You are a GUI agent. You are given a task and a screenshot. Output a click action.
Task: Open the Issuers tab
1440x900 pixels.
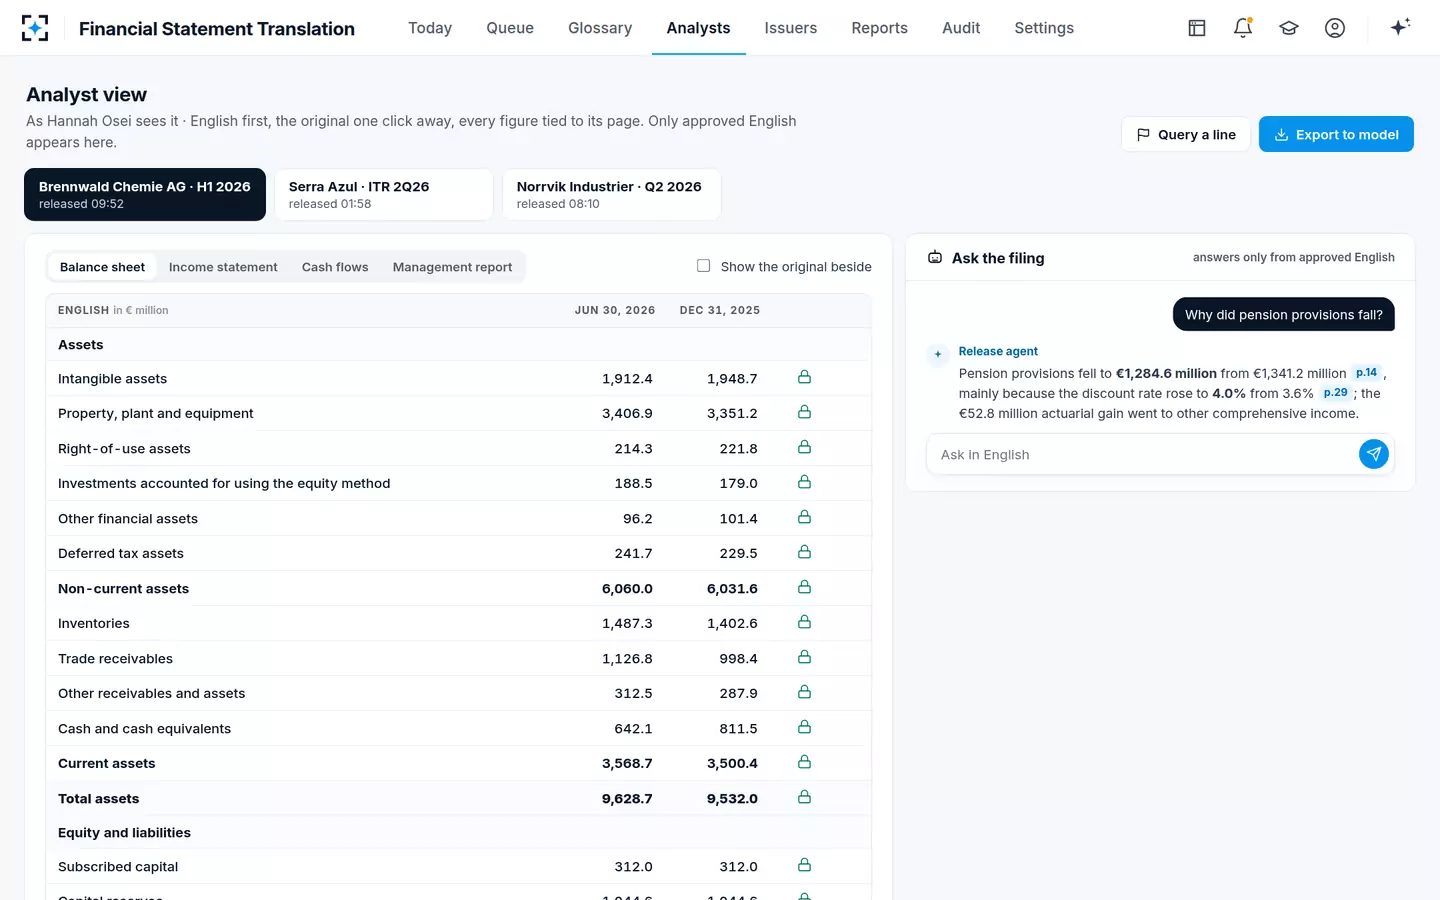(x=791, y=28)
